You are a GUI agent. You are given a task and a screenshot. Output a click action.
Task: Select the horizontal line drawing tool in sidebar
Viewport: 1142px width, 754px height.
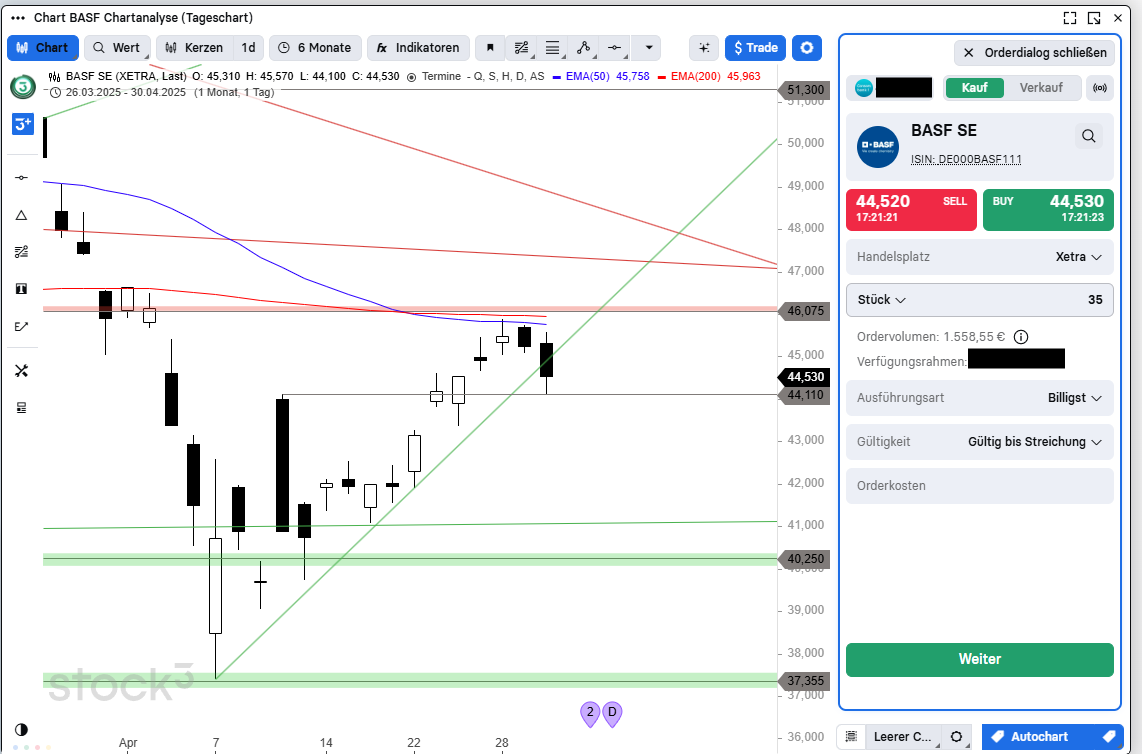pyautogui.click(x=21, y=178)
